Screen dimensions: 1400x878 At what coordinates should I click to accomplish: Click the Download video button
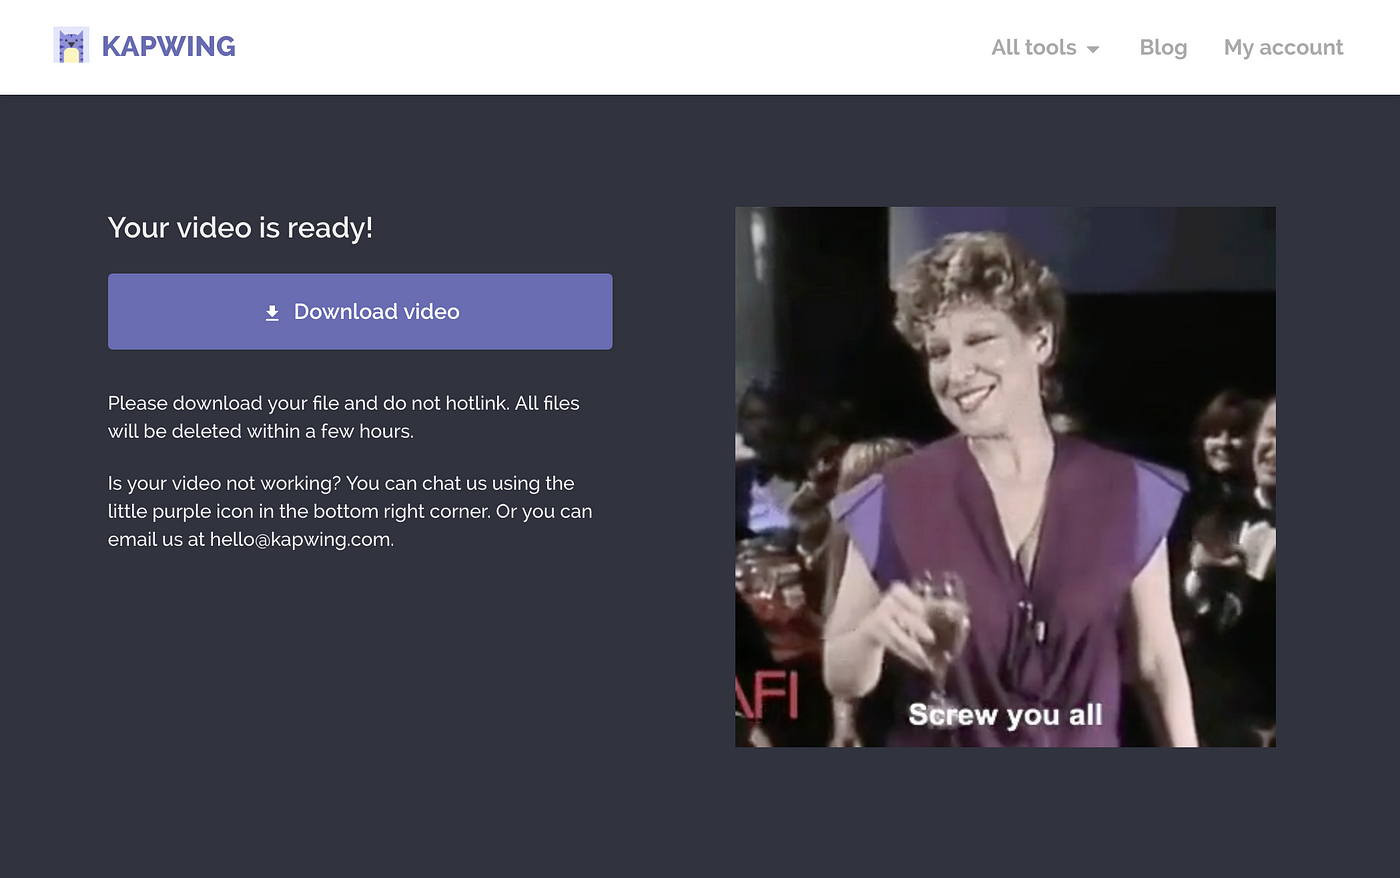point(360,311)
